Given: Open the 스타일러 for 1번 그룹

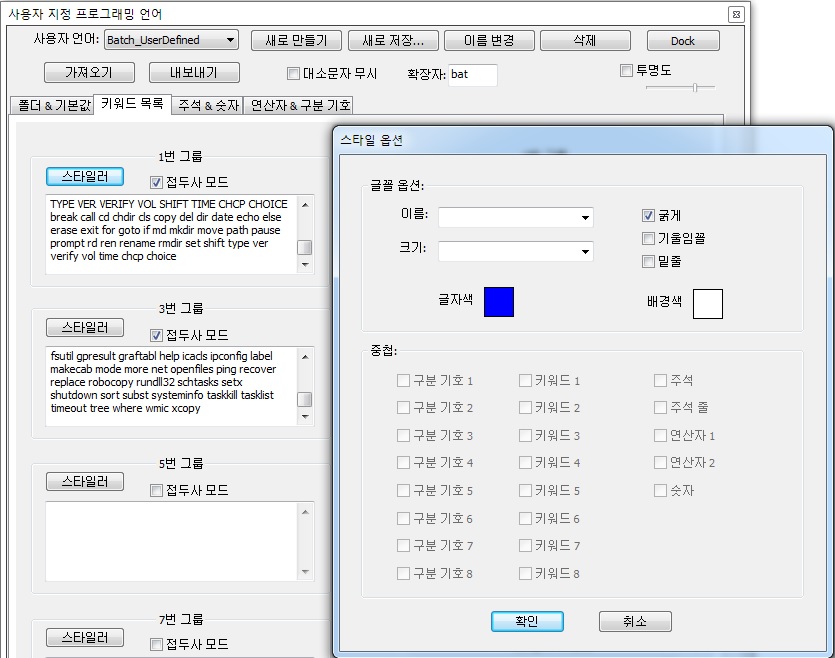Looking at the screenshot, I should pos(83,176).
